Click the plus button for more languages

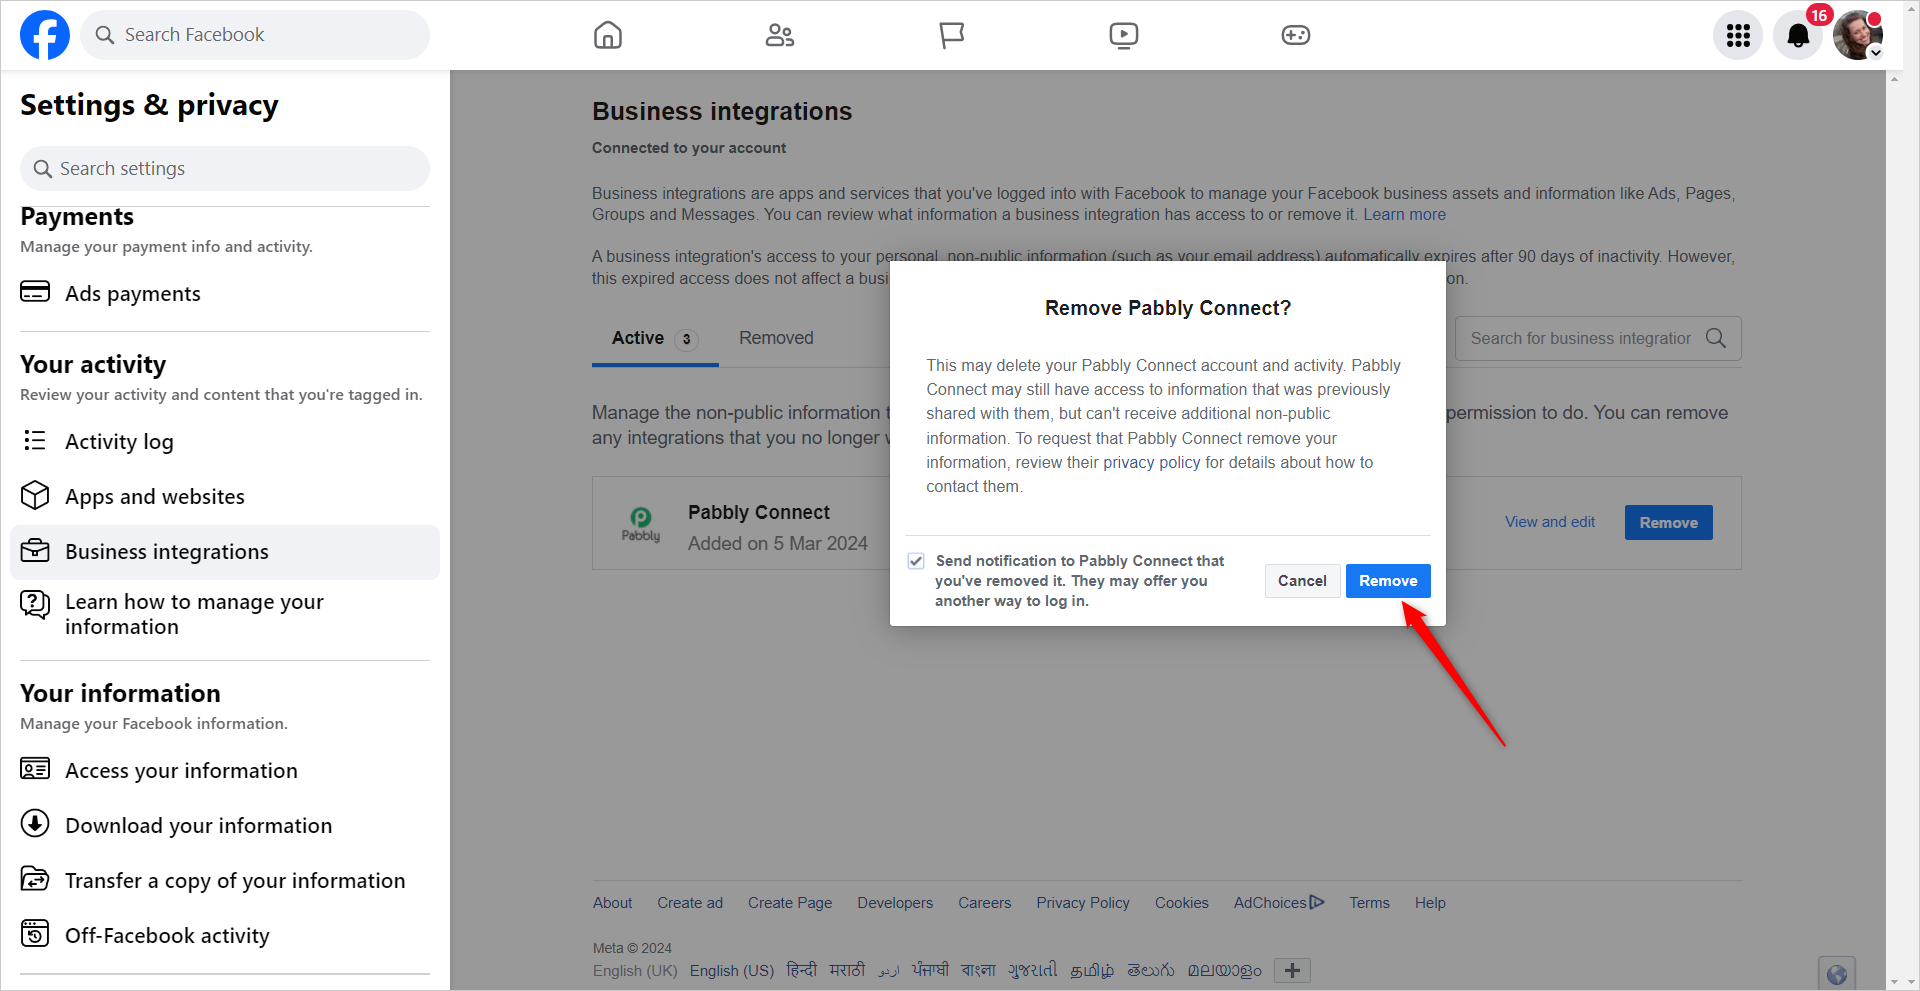[1292, 970]
